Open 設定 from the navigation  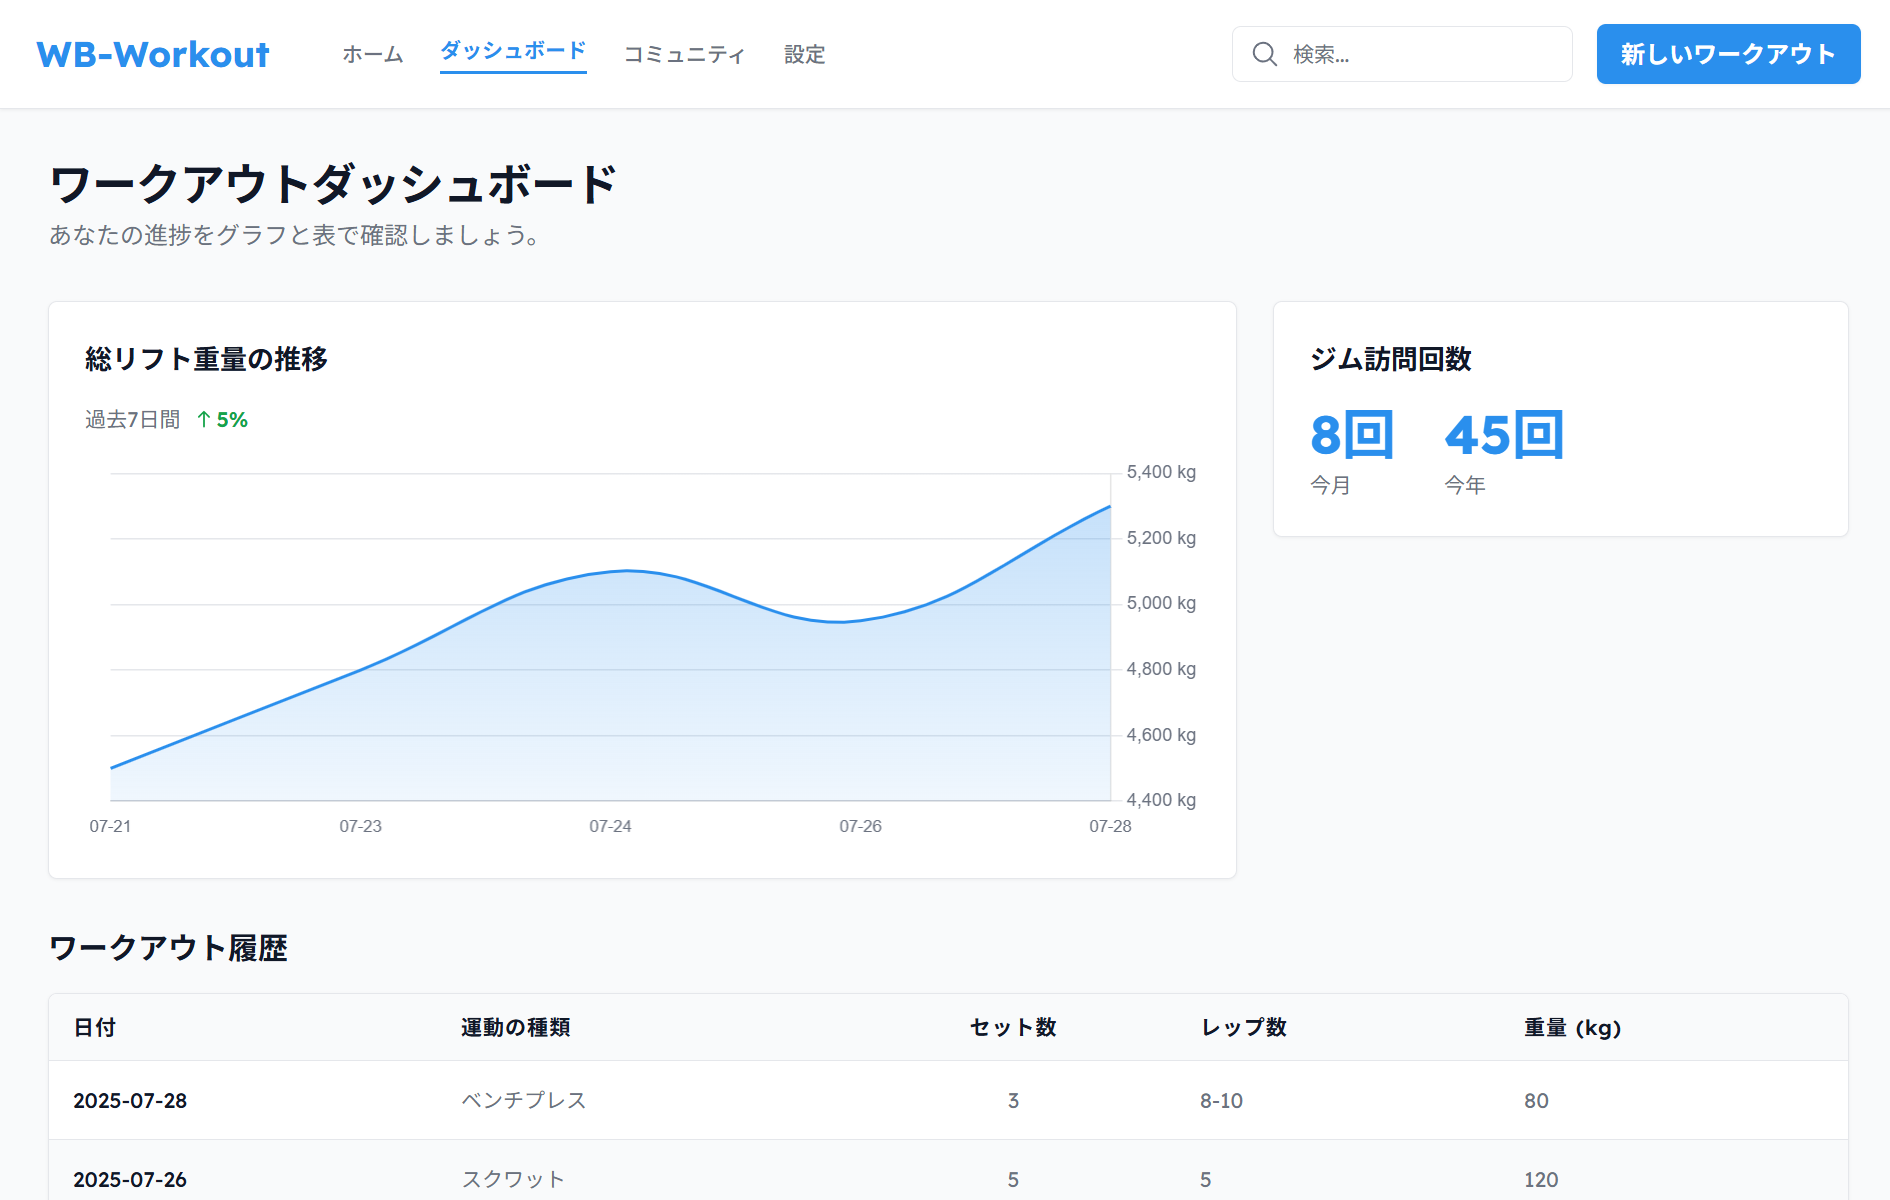tap(804, 54)
